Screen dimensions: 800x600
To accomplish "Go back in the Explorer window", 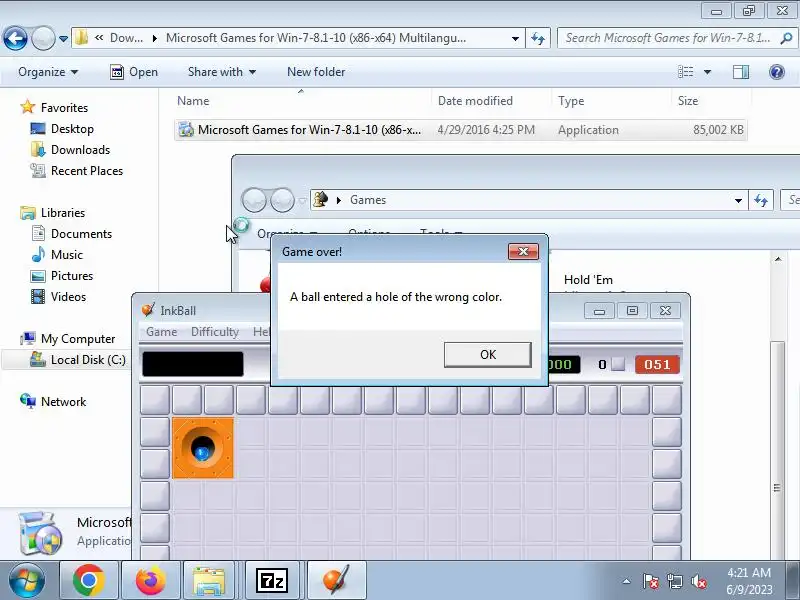I will tap(15, 38).
